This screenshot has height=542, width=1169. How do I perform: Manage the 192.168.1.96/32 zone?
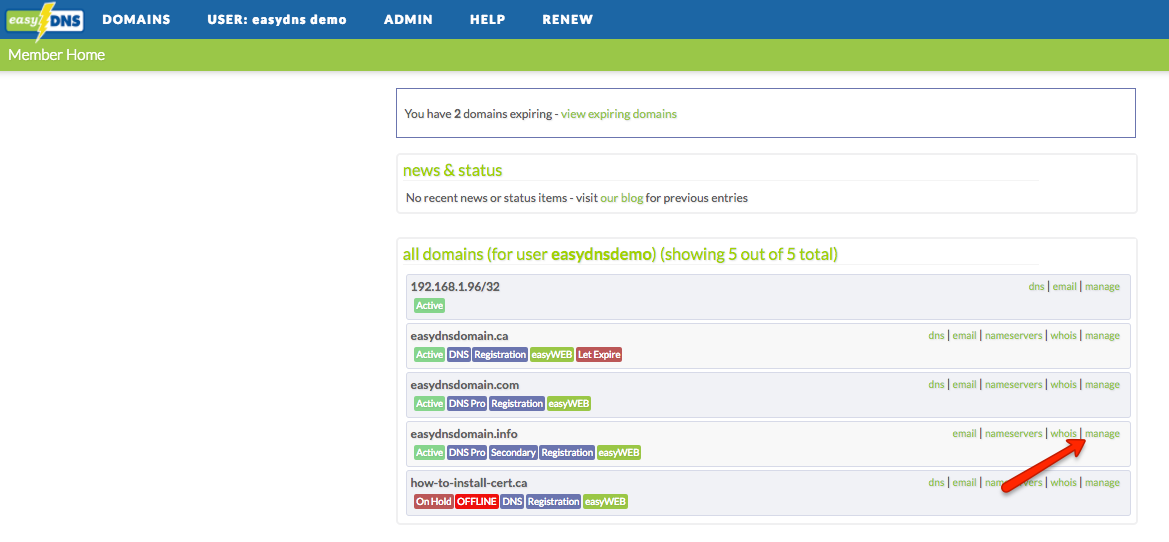[x=1102, y=286]
